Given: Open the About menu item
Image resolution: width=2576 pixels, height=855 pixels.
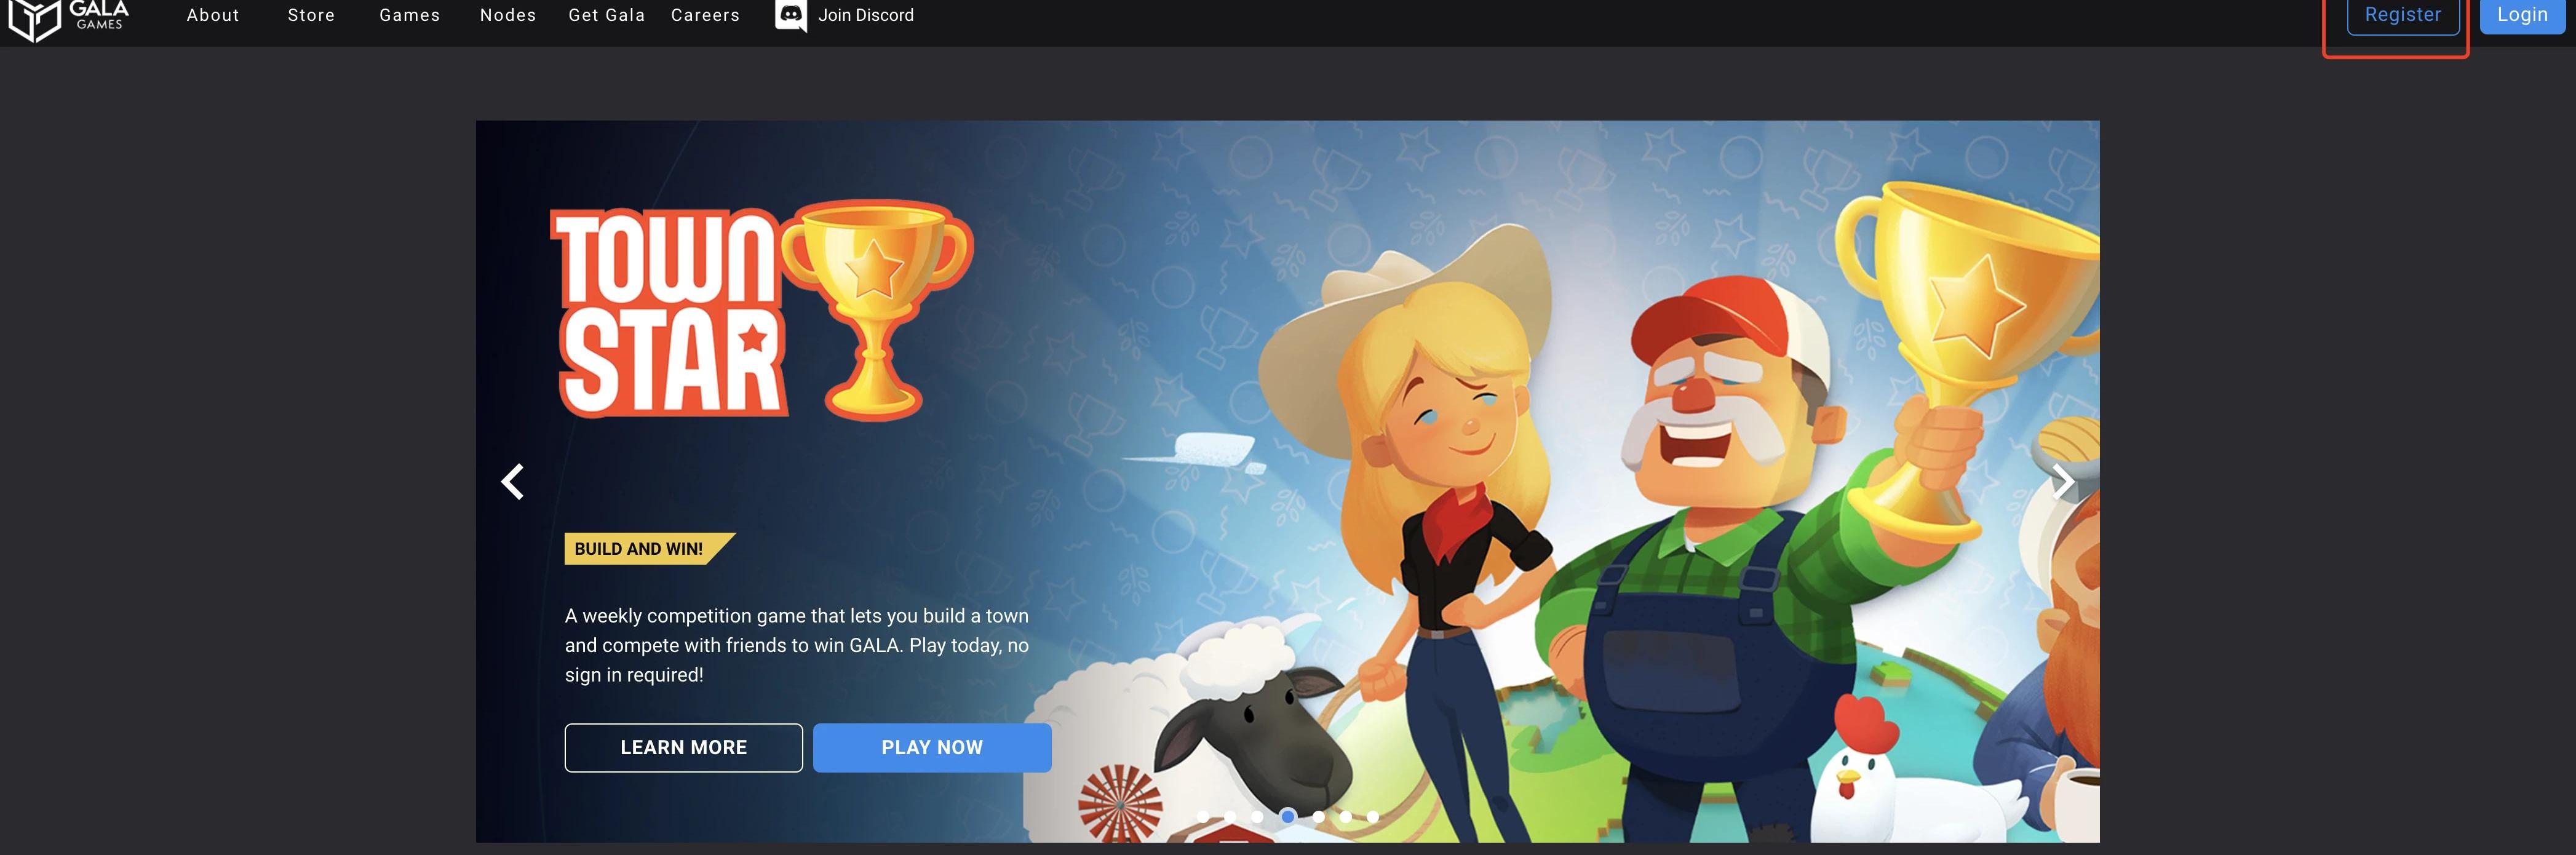Looking at the screenshot, I should point(213,15).
